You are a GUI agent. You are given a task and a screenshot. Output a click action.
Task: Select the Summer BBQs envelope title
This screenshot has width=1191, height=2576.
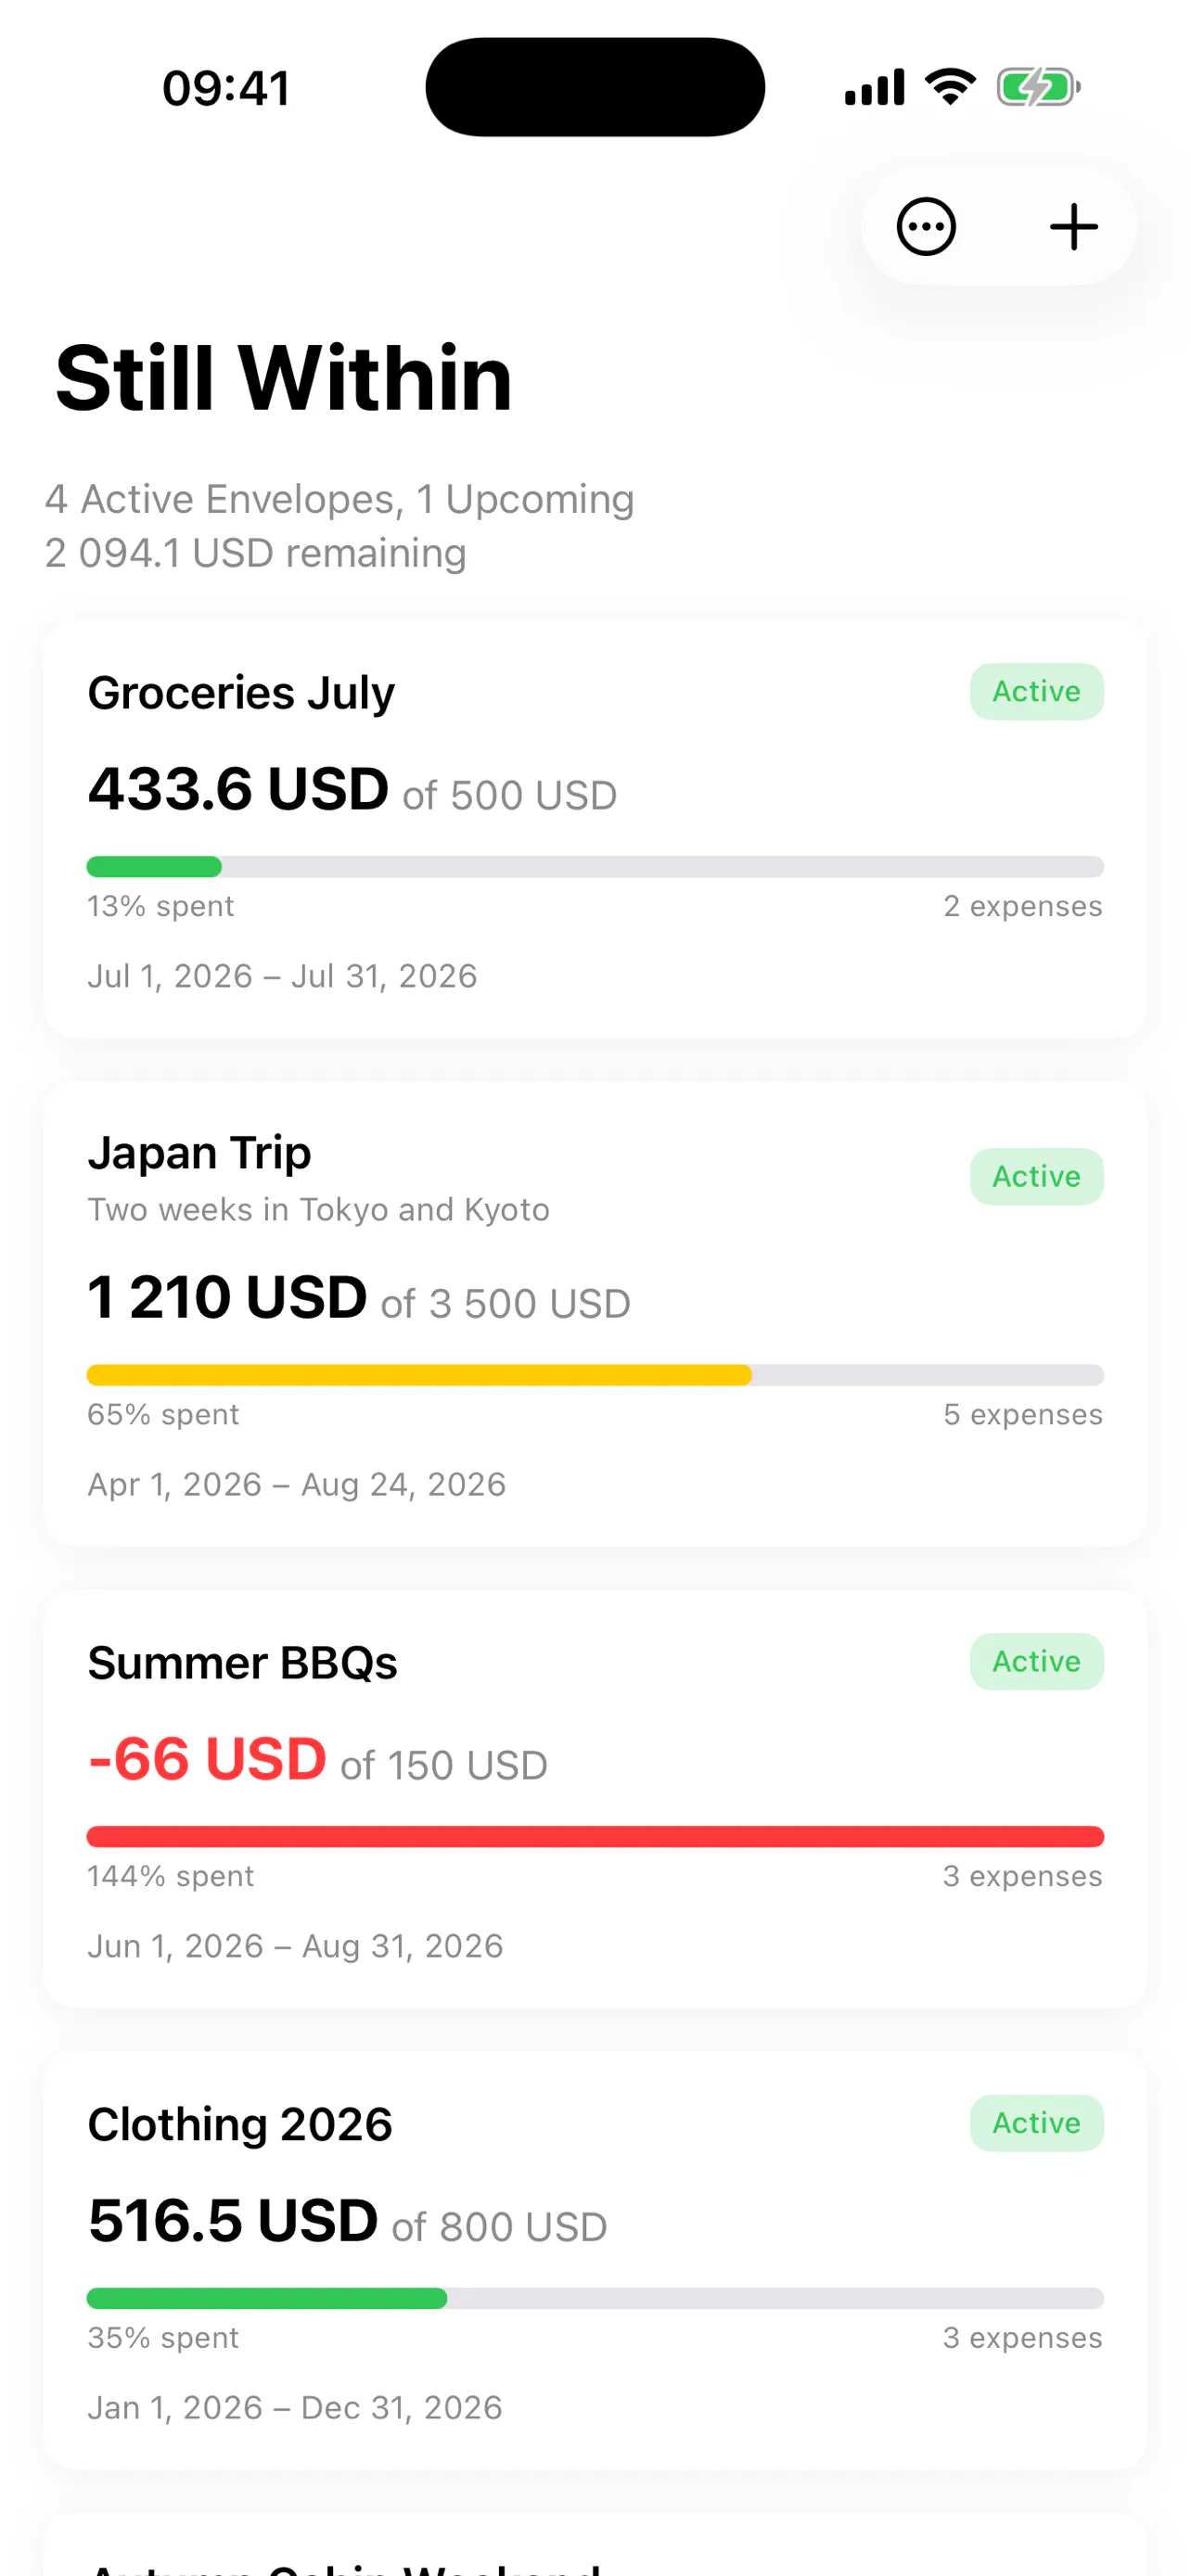point(242,1663)
